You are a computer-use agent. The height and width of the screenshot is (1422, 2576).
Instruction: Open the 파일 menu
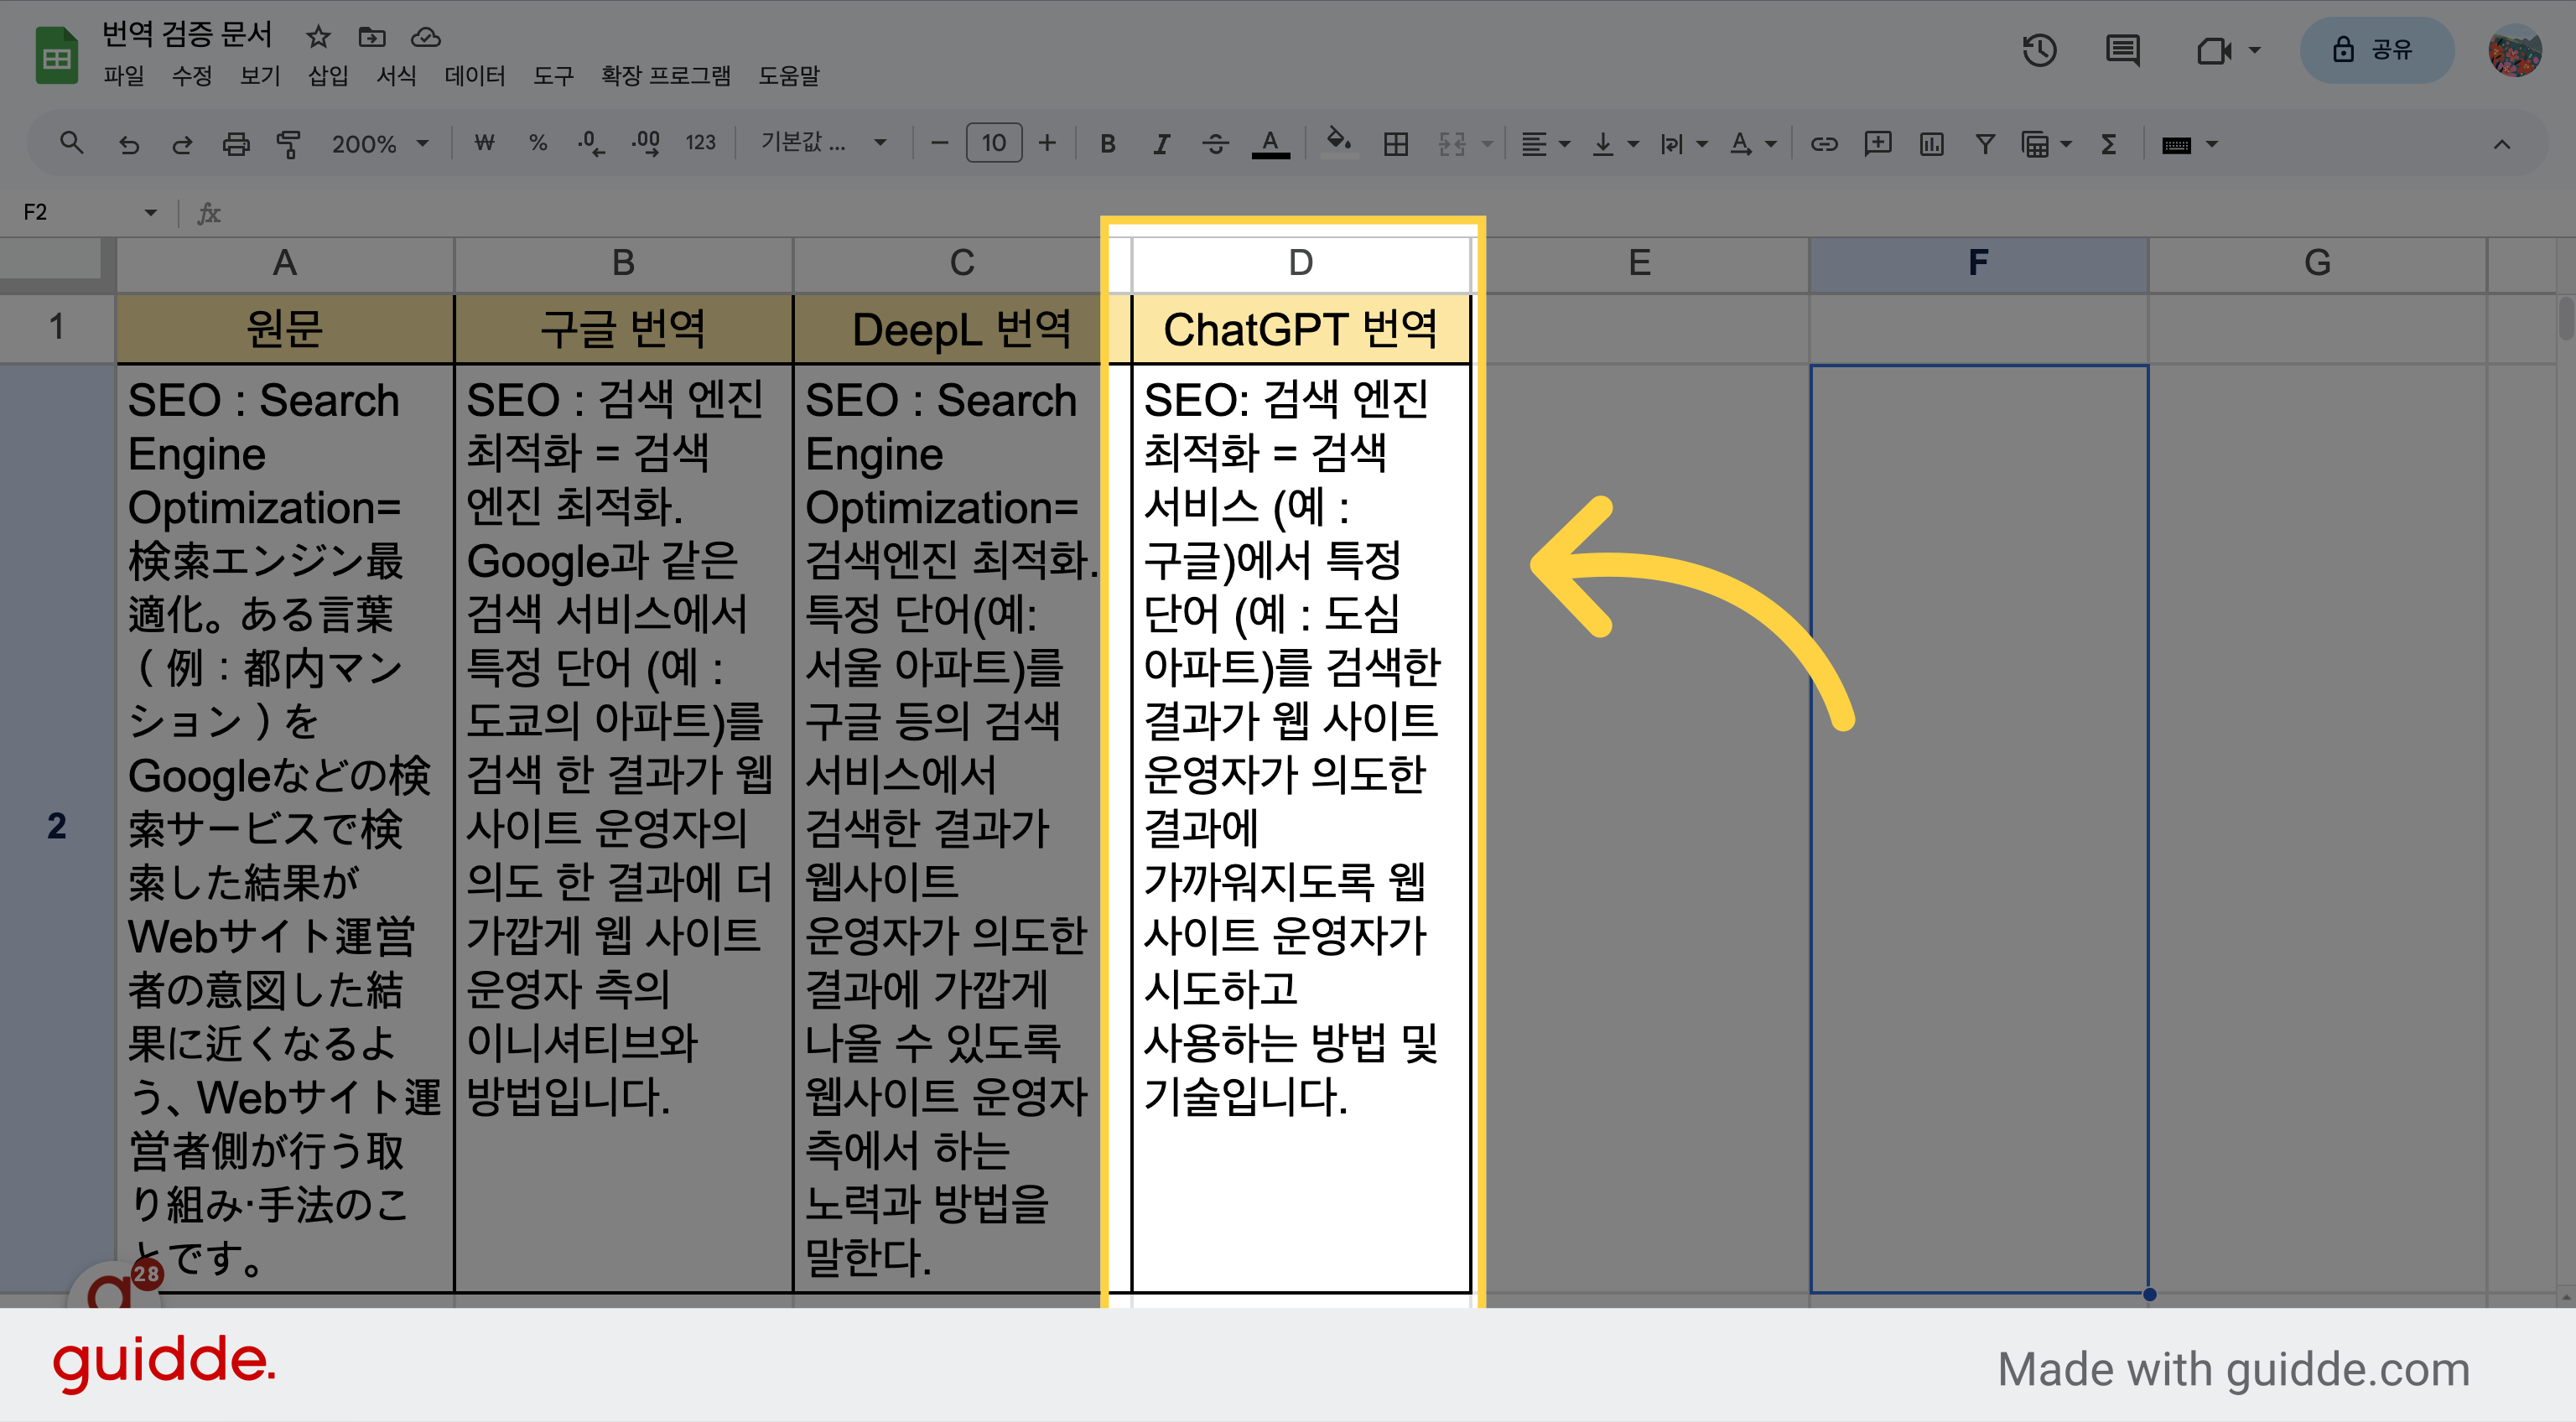(124, 76)
